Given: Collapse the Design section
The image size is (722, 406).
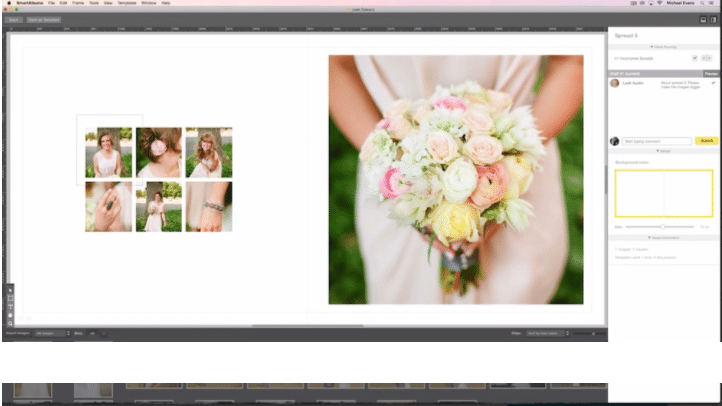Looking at the screenshot, I should pos(663,151).
